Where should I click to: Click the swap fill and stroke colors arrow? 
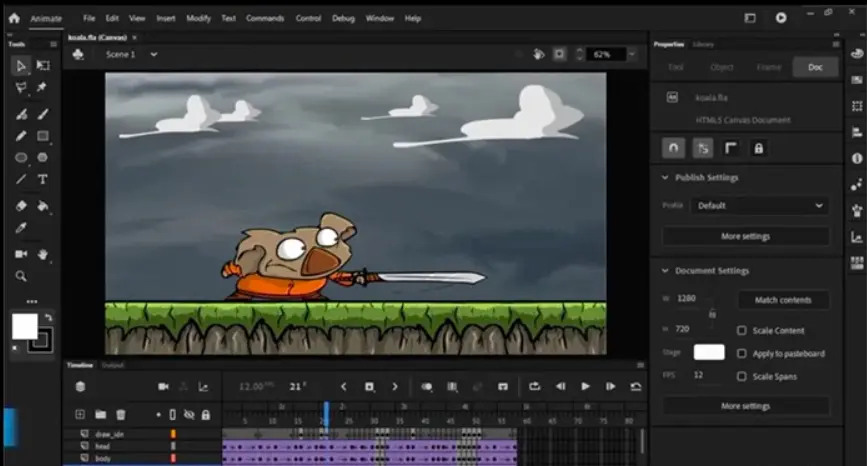tap(49, 317)
